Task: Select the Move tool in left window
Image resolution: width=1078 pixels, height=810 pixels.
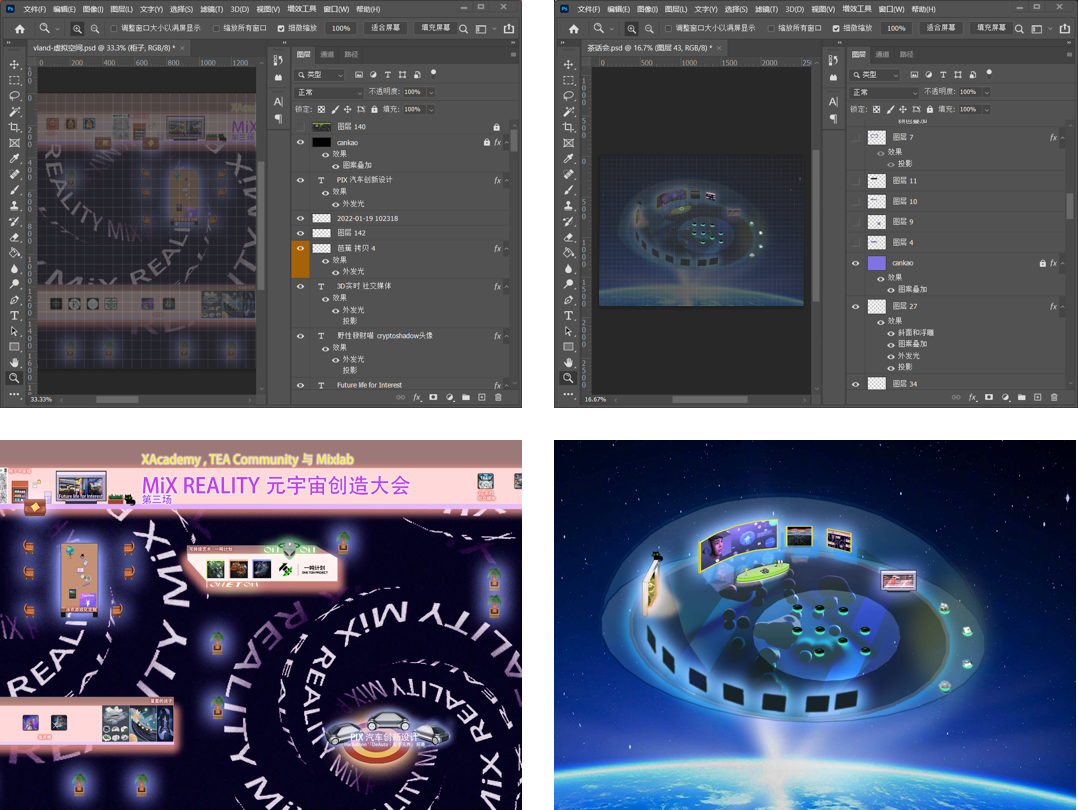Action: (14, 64)
